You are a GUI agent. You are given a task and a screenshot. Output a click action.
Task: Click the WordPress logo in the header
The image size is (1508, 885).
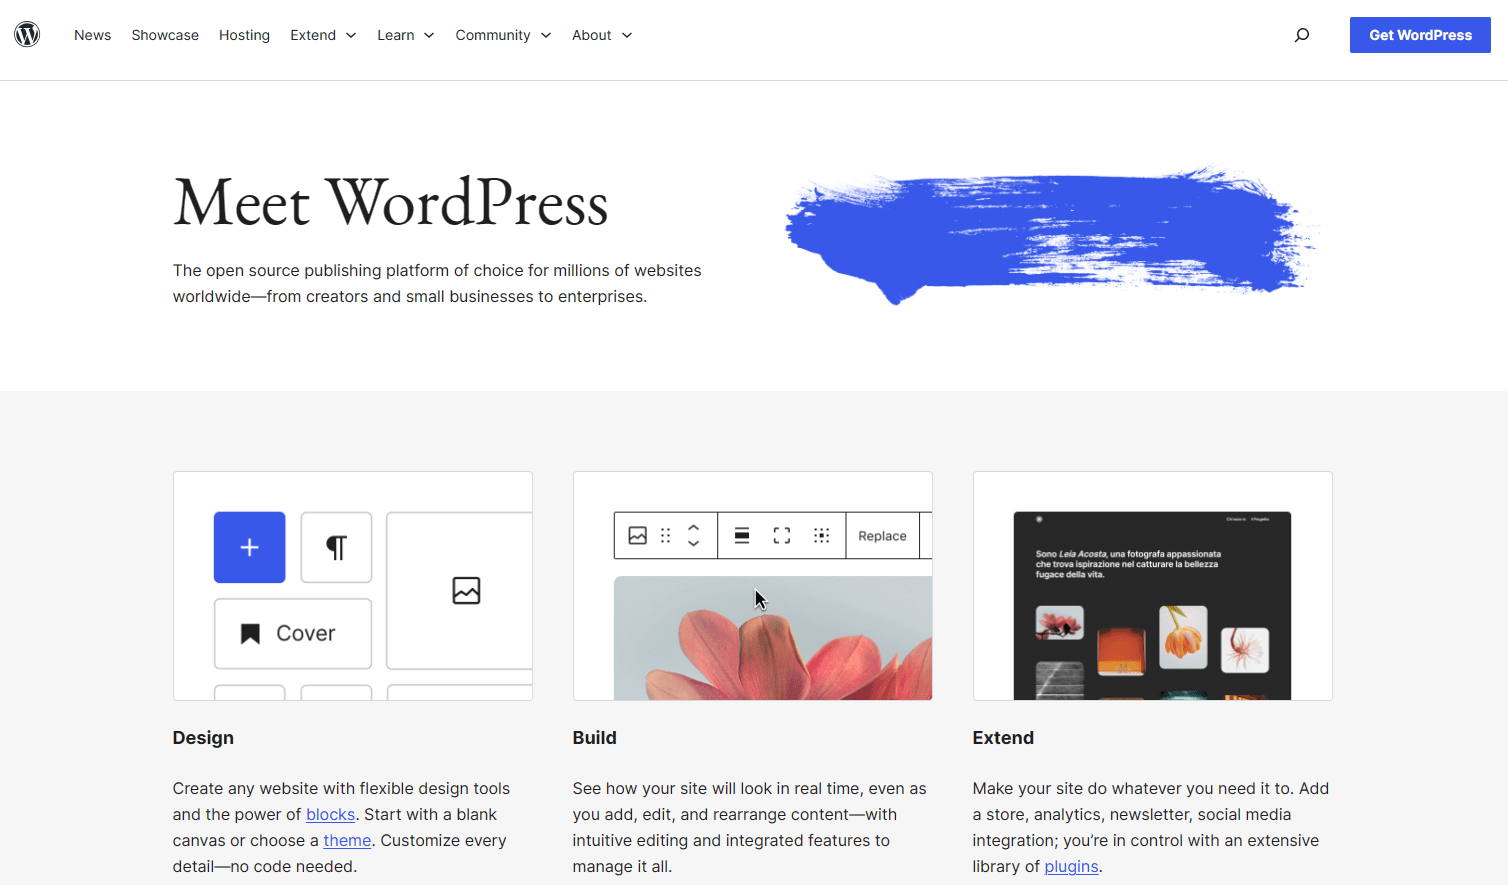(27, 33)
